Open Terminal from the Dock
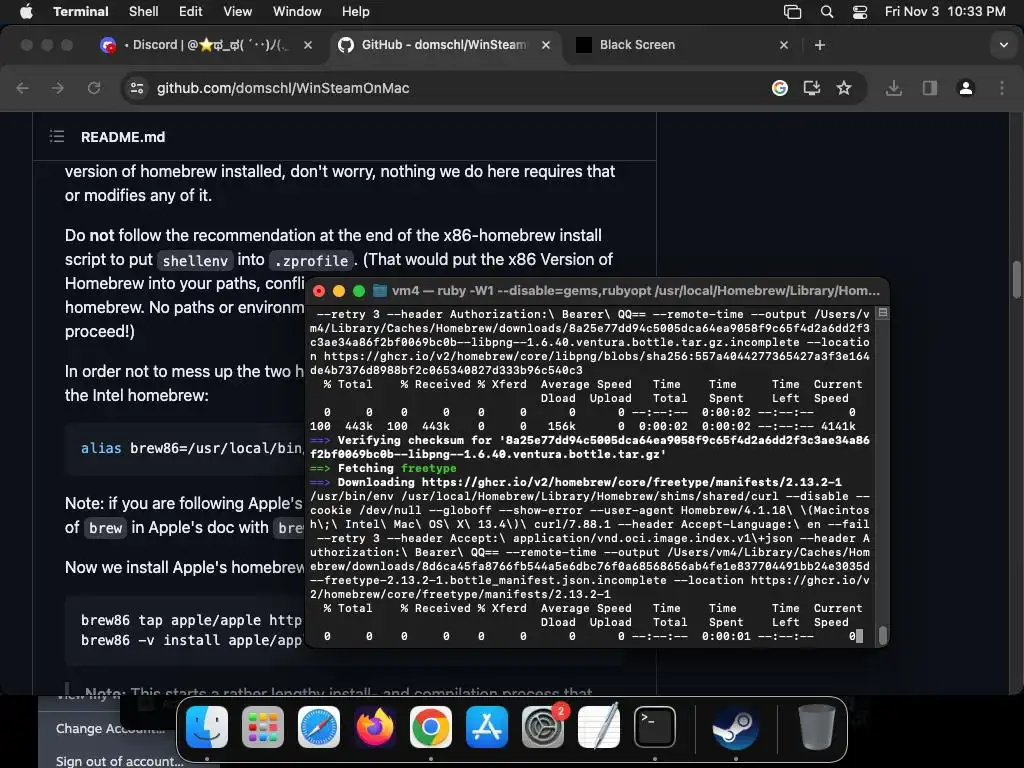The width and height of the screenshot is (1024, 768). [655, 727]
